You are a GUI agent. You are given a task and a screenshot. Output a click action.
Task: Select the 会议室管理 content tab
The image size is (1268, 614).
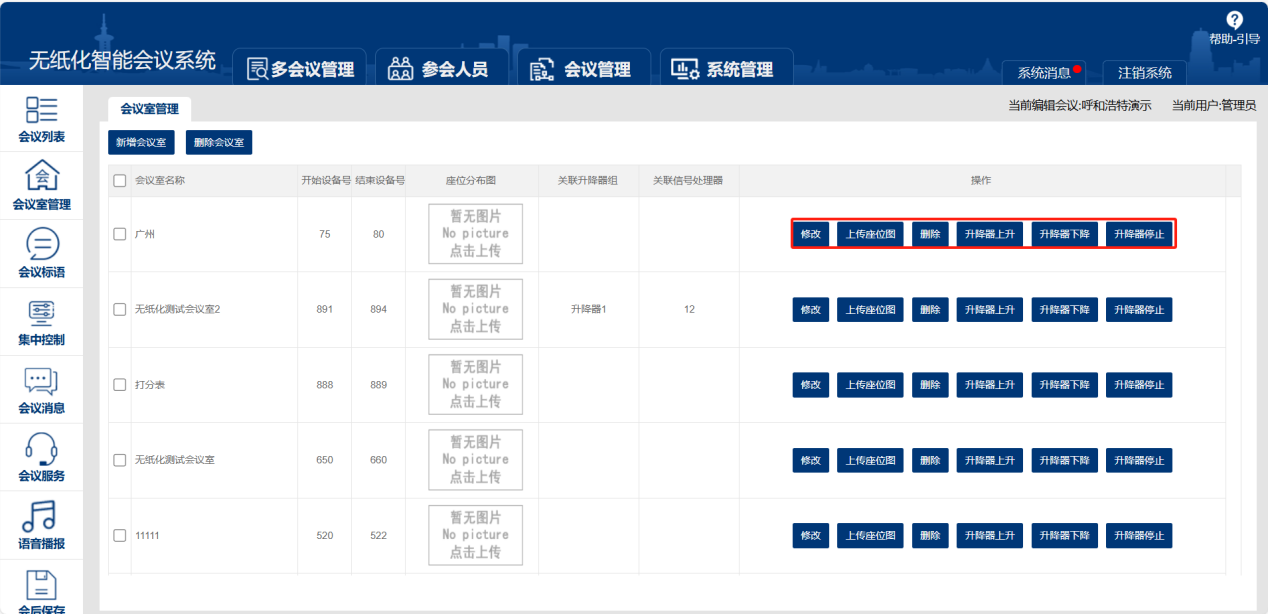149,109
